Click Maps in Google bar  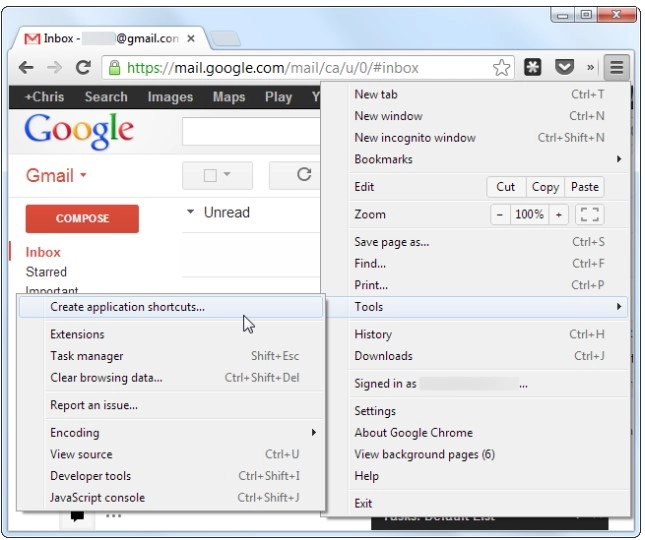click(x=229, y=97)
